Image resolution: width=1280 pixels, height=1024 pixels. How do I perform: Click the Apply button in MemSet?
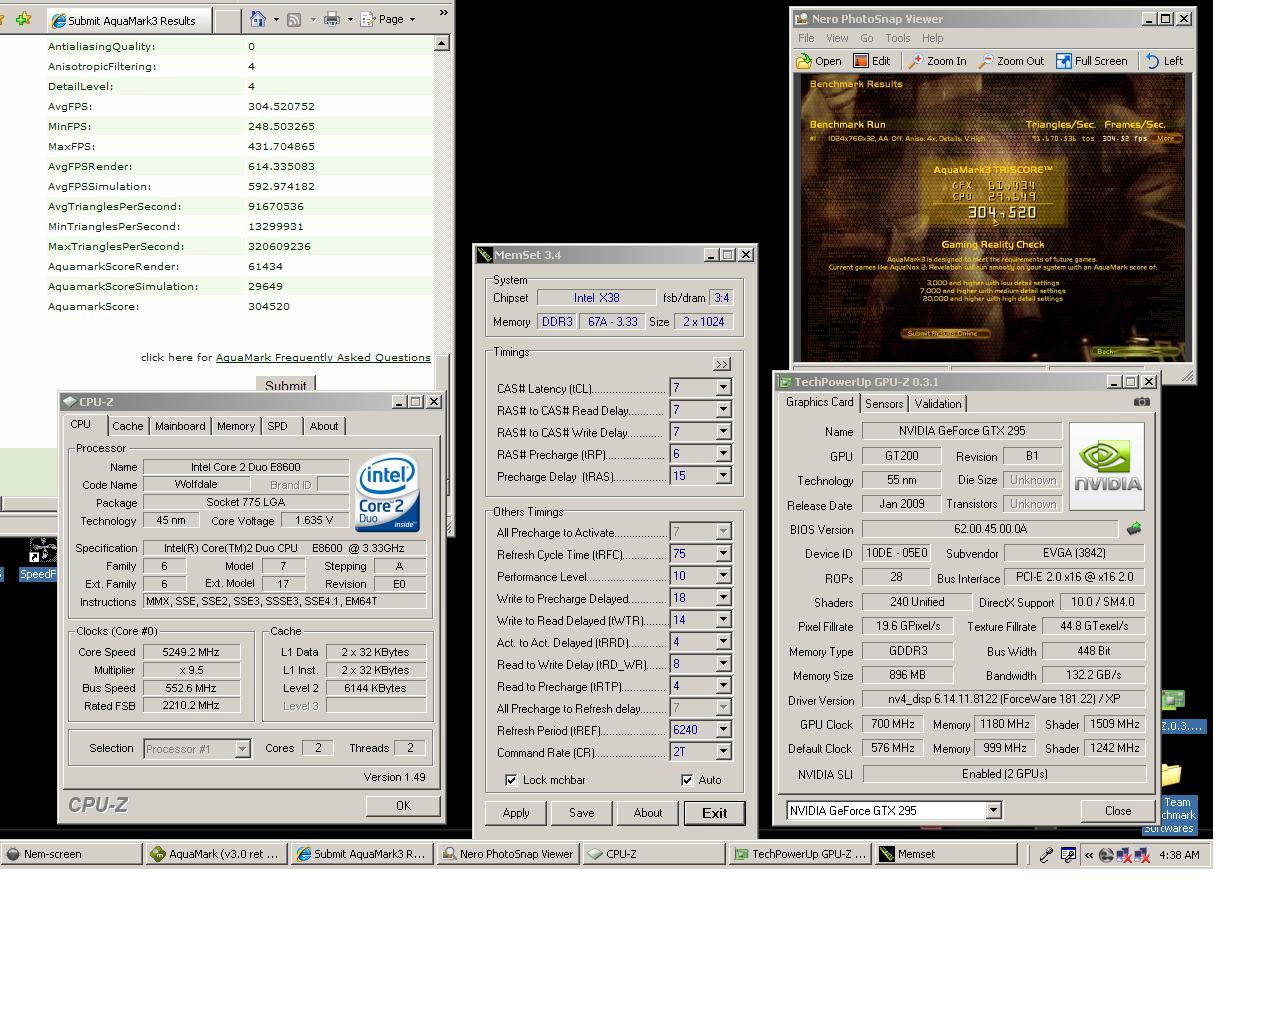pos(516,813)
